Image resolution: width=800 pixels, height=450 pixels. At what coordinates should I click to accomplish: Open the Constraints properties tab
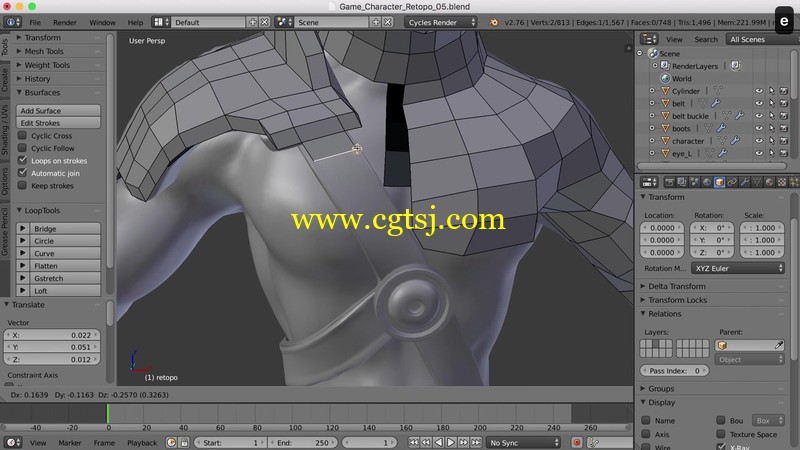pos(732,182)
